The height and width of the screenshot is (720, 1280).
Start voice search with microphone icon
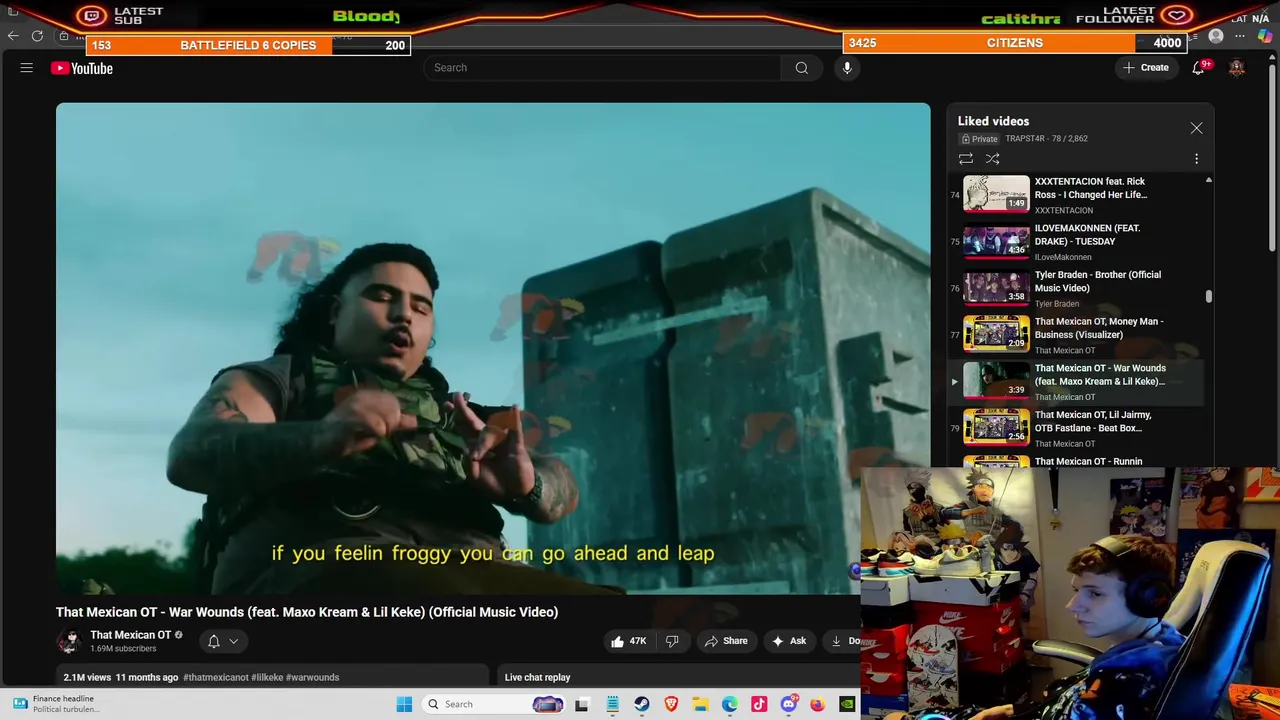click(x=847, y=68)
